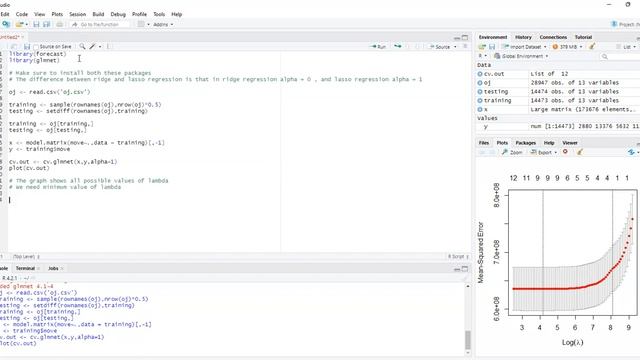The height and width of the screenshot is (360, 640).
Task: Create a new file with toolbar icon
Action: click(x=6, y=24)
